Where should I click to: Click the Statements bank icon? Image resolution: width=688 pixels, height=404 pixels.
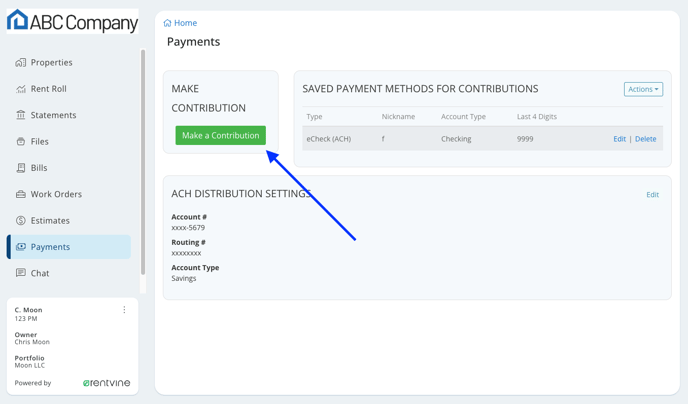point(21,115)
